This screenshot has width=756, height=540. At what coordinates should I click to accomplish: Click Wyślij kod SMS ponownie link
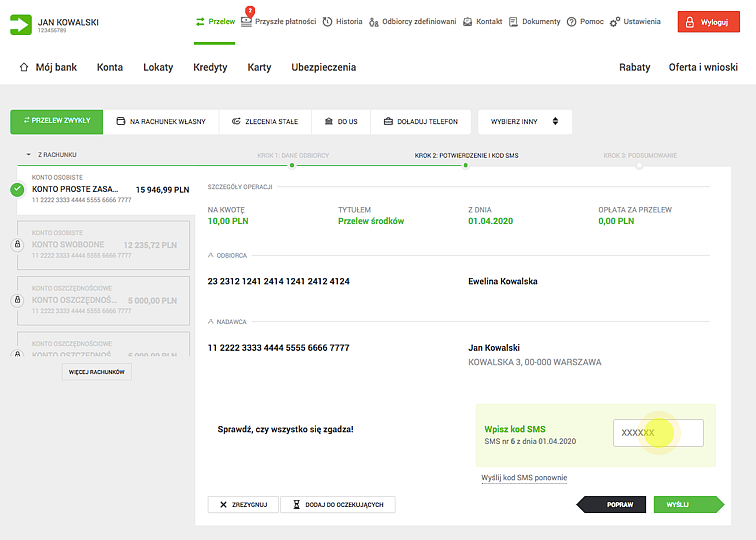coord(524,478)
